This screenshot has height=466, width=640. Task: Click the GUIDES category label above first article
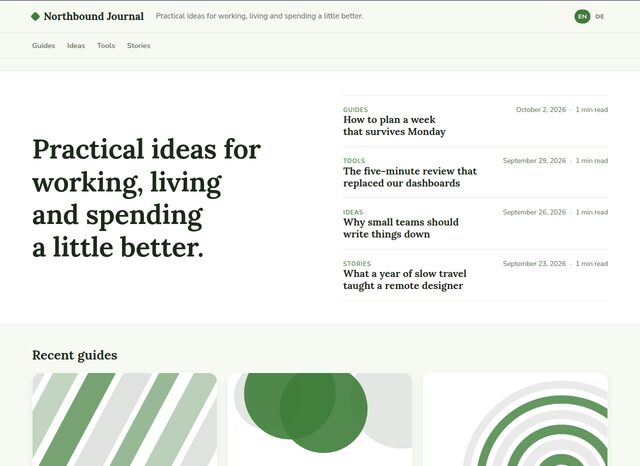click(x=356, y=109)
